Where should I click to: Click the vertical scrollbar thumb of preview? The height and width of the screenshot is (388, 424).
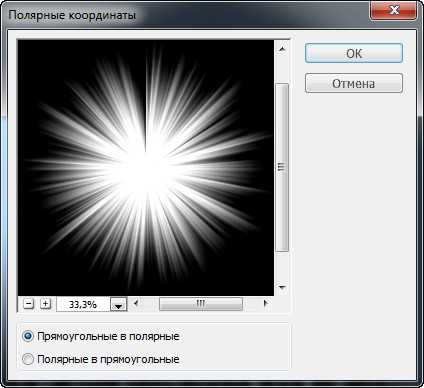(x=282, y=167)
